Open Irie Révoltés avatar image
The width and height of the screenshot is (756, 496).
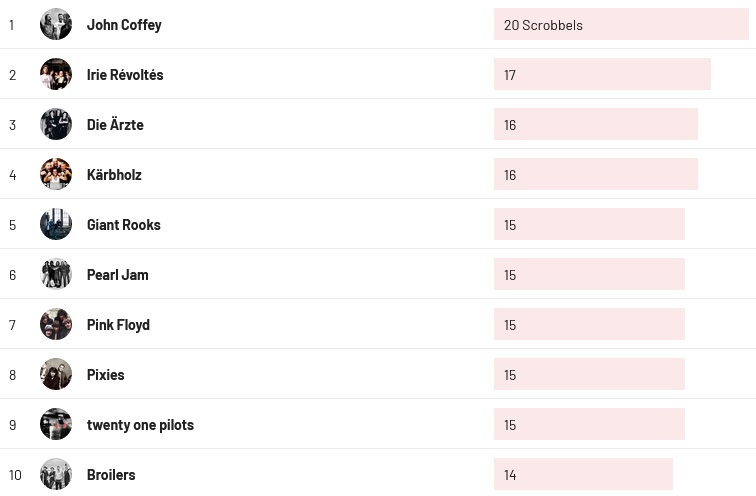[x=56, y=74]
